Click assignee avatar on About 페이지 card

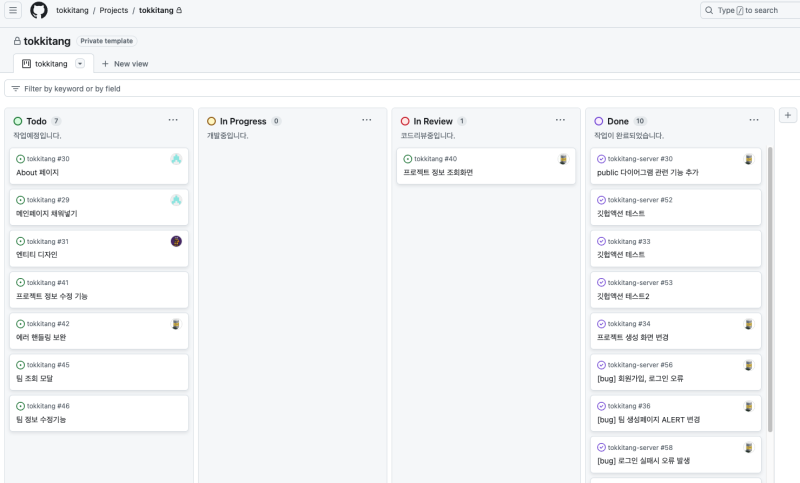(x=176, y=159)
